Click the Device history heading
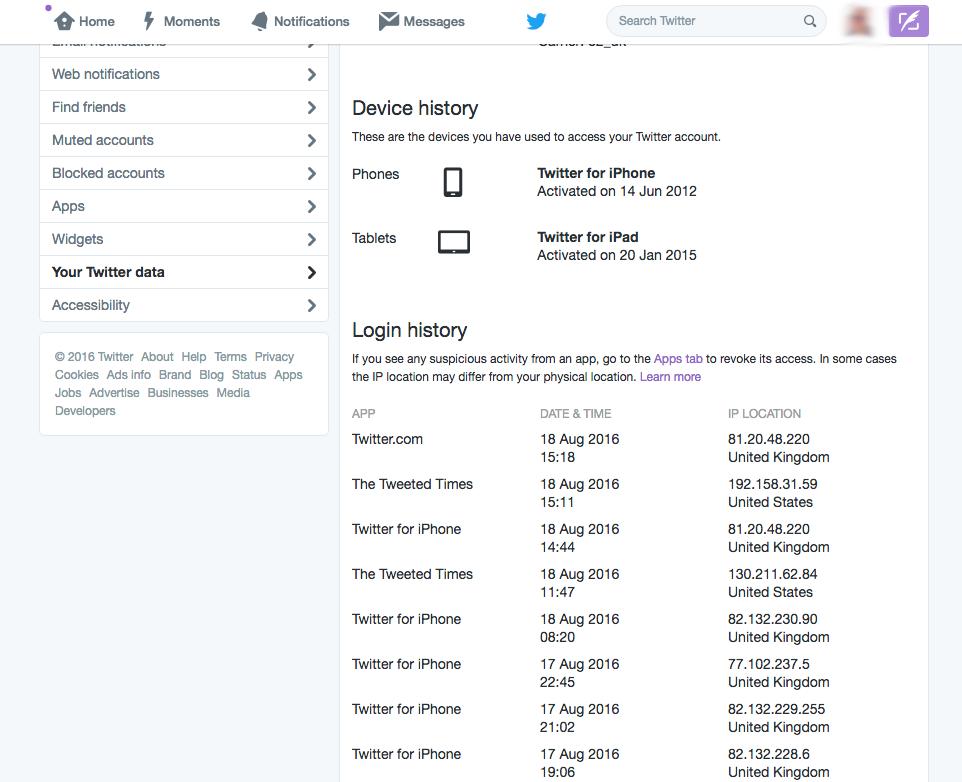This screenshot has height=782, width=962. 415,109
